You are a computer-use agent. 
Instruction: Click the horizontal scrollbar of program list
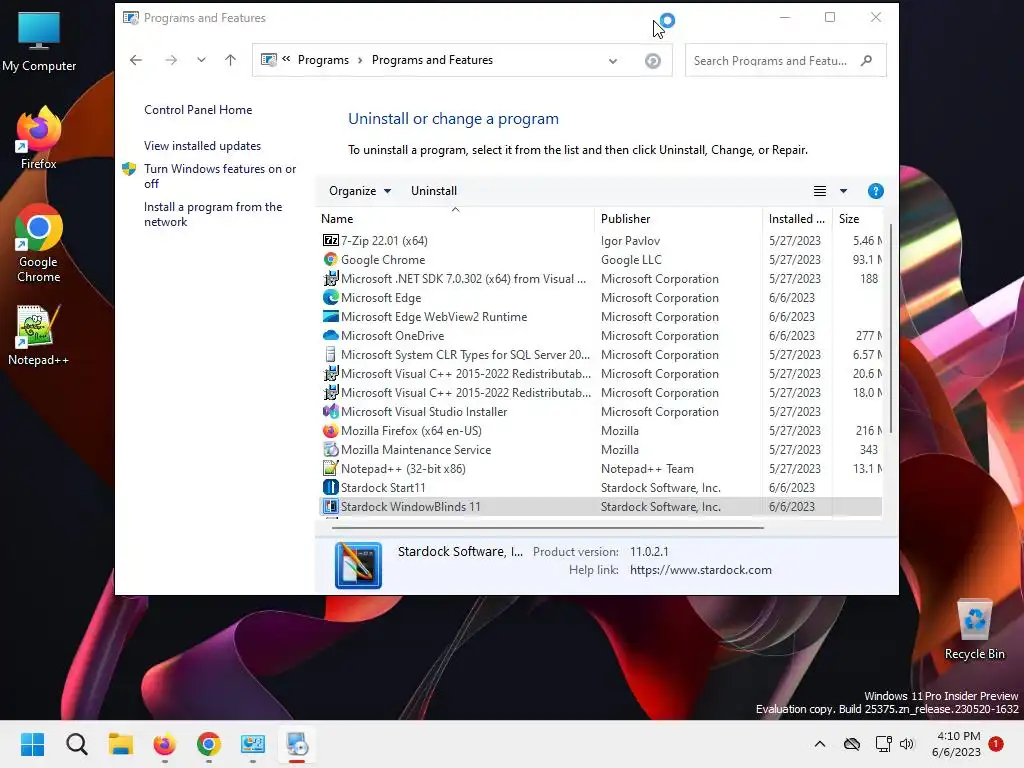click(x=547, y=527)
